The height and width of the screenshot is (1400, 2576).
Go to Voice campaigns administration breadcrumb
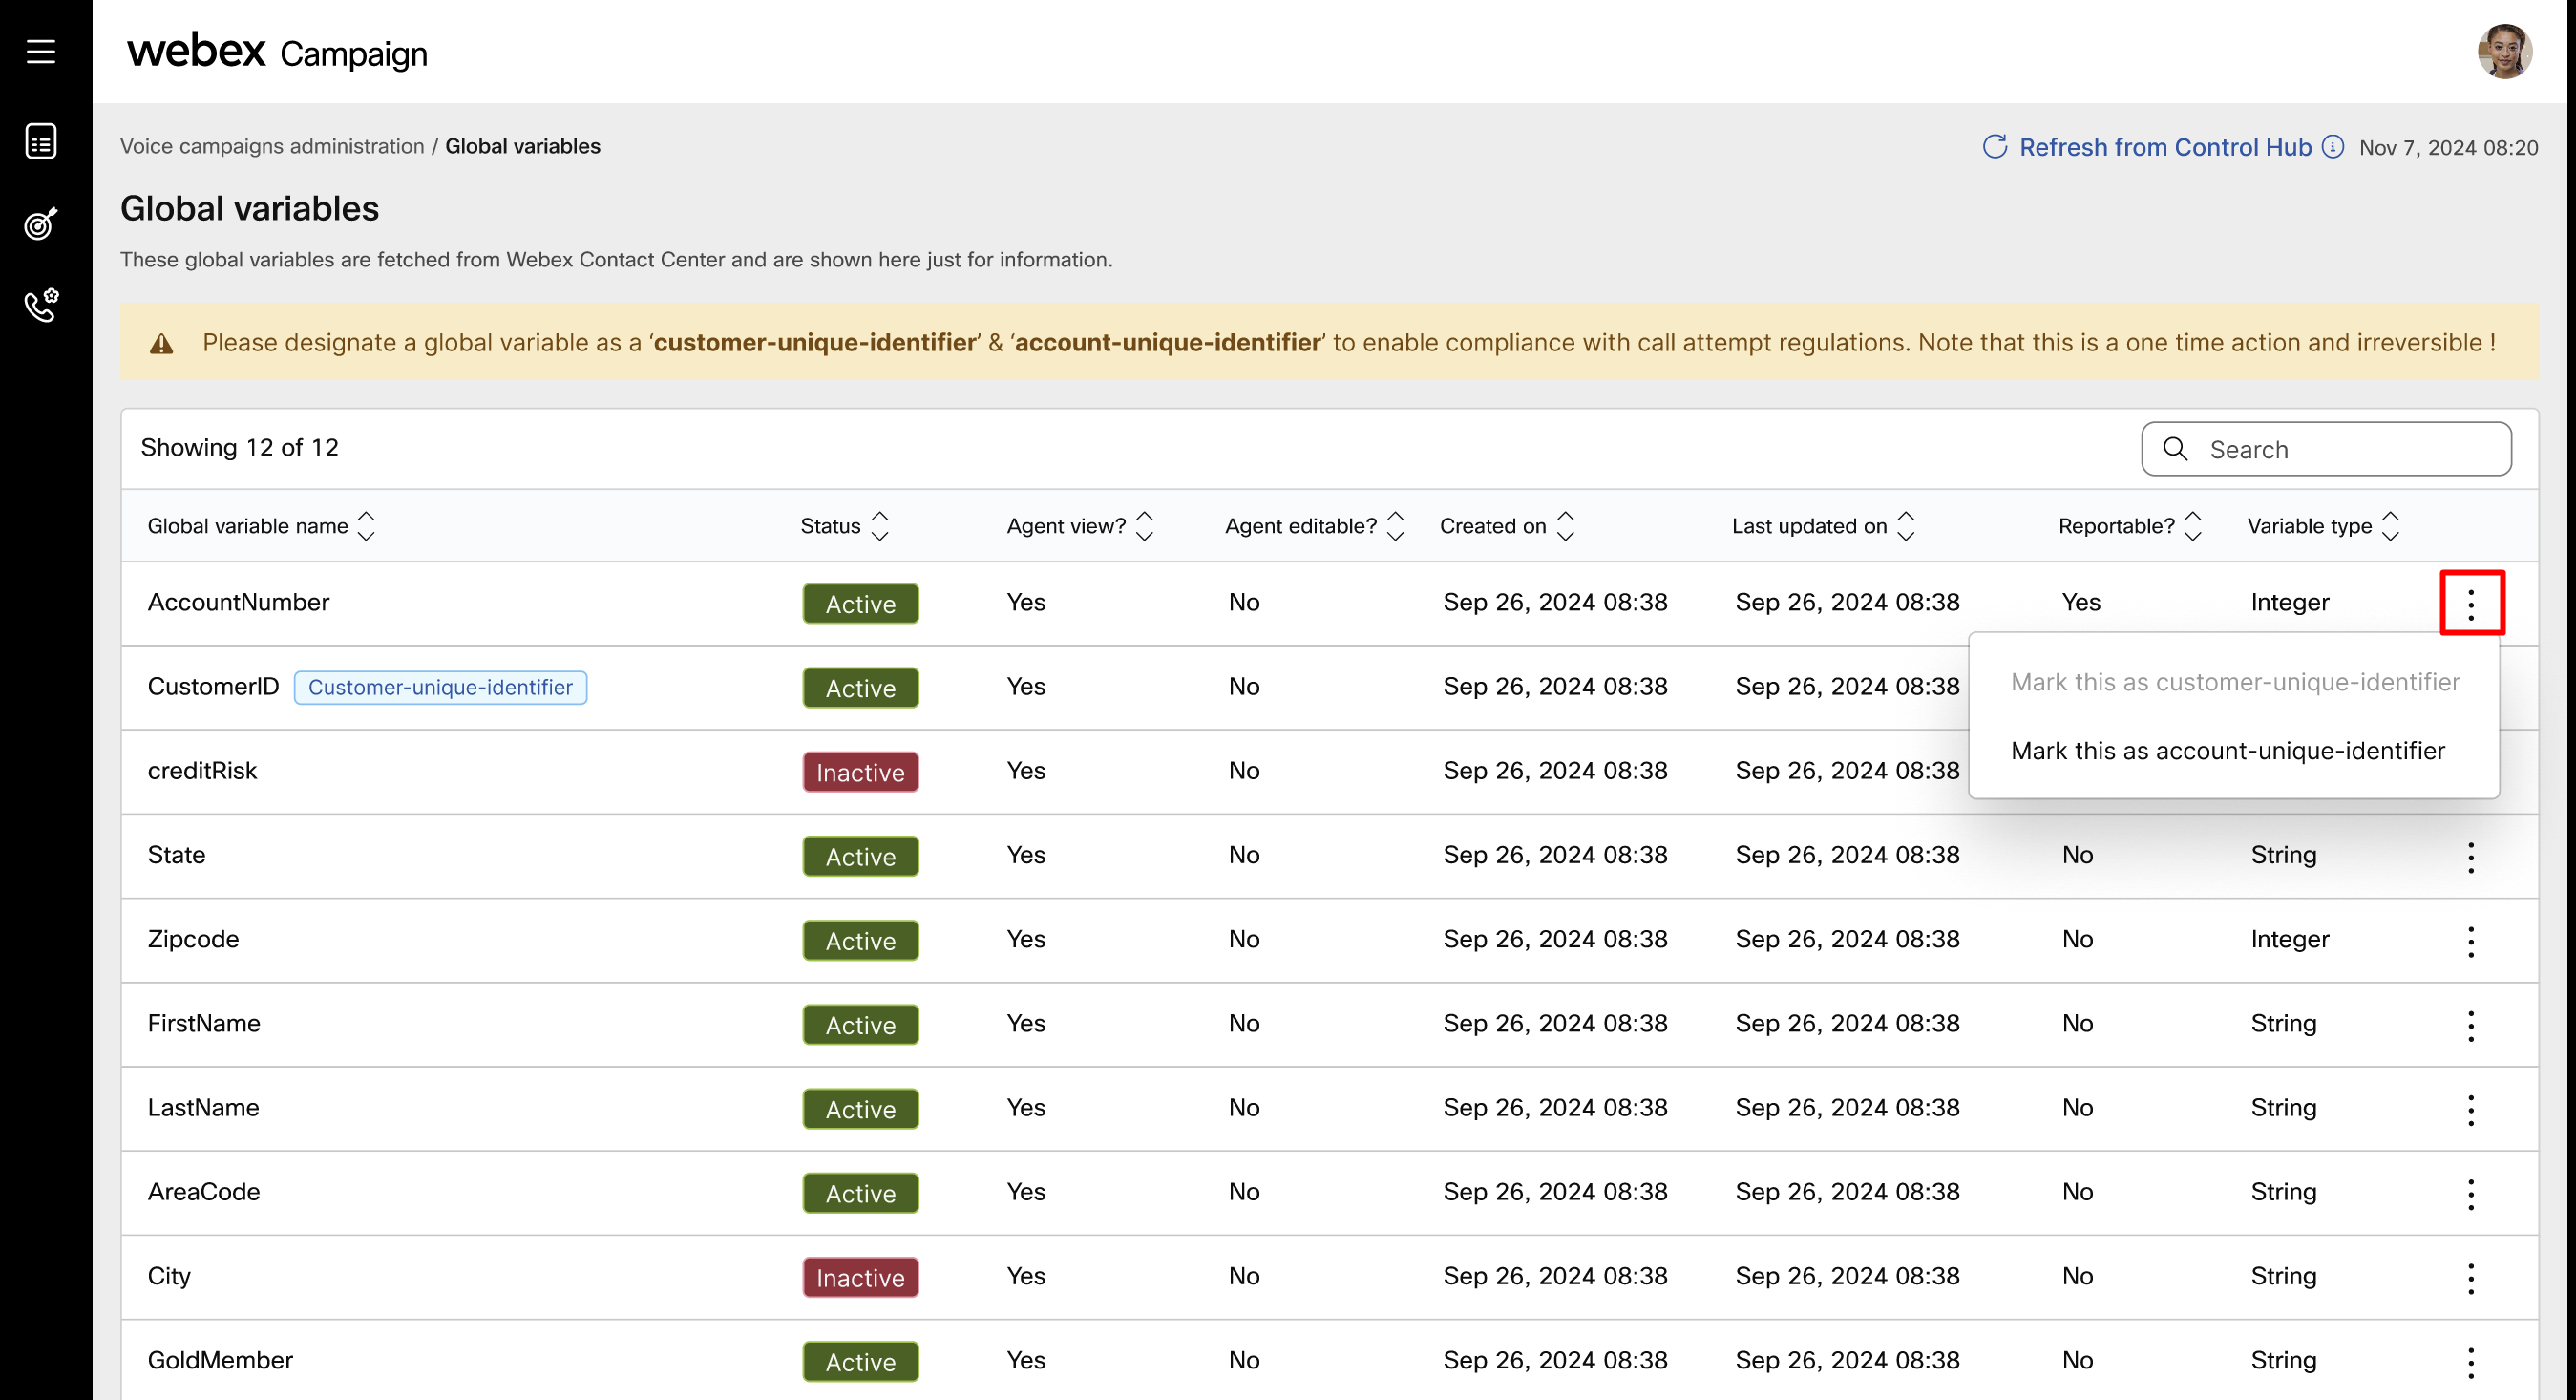coord(272,146)
